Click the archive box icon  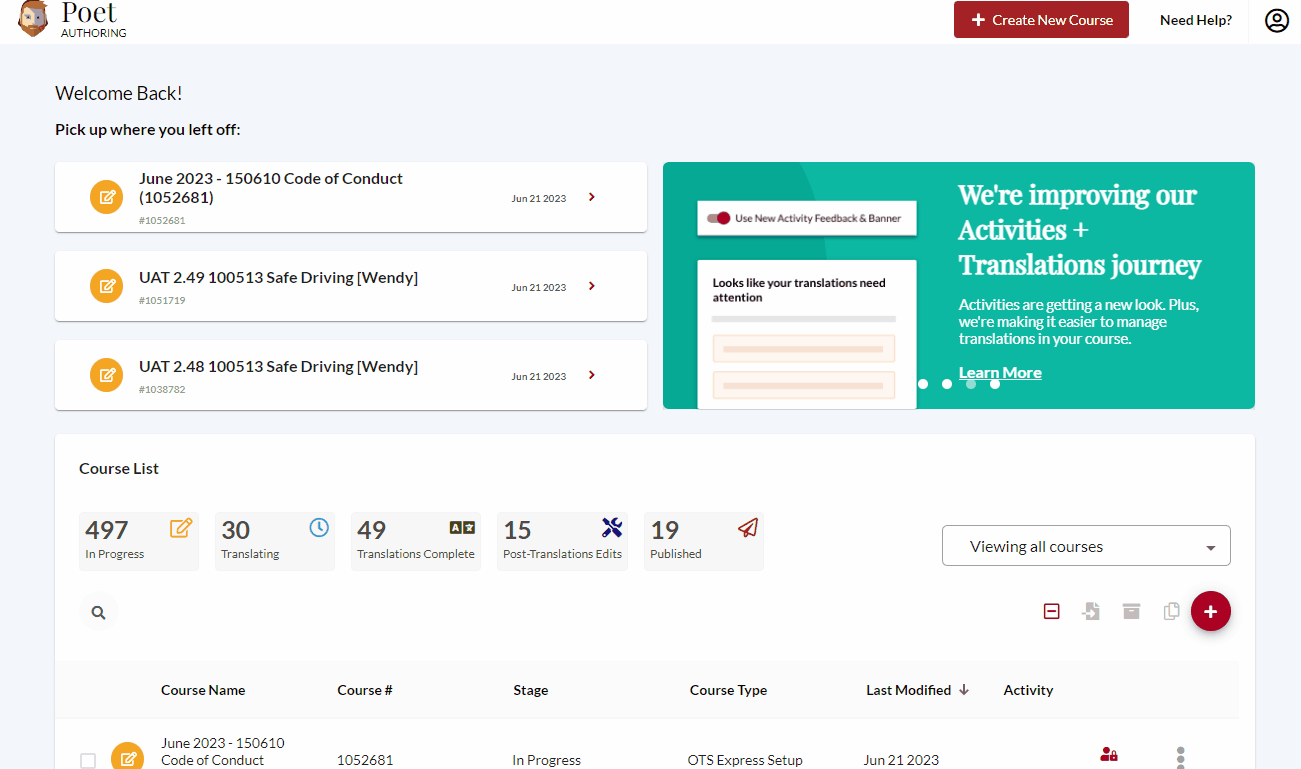[1131, 611]
